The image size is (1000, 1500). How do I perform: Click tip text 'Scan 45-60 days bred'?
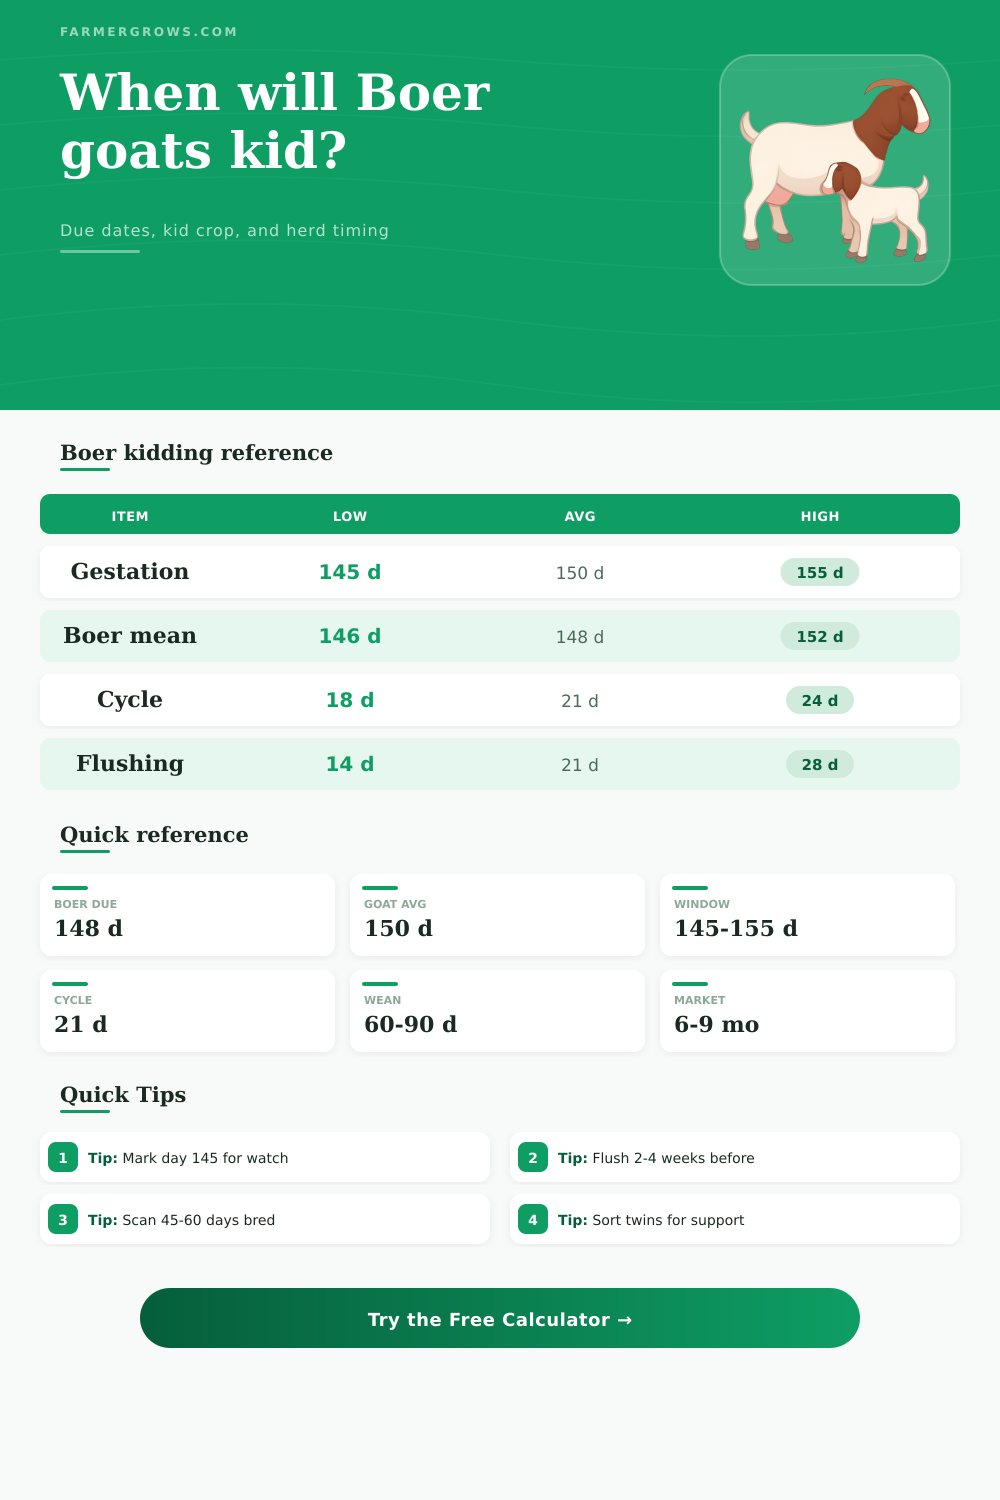198,1220
